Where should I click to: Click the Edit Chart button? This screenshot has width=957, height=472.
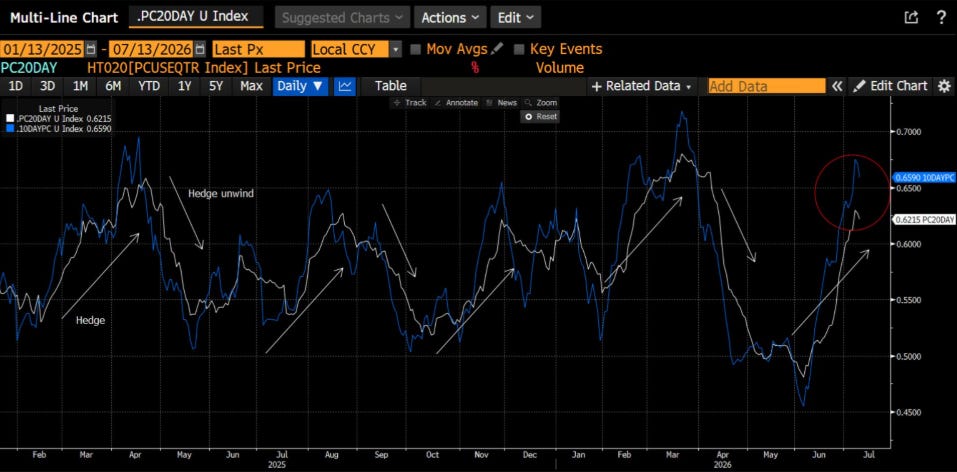click(891, 86)
